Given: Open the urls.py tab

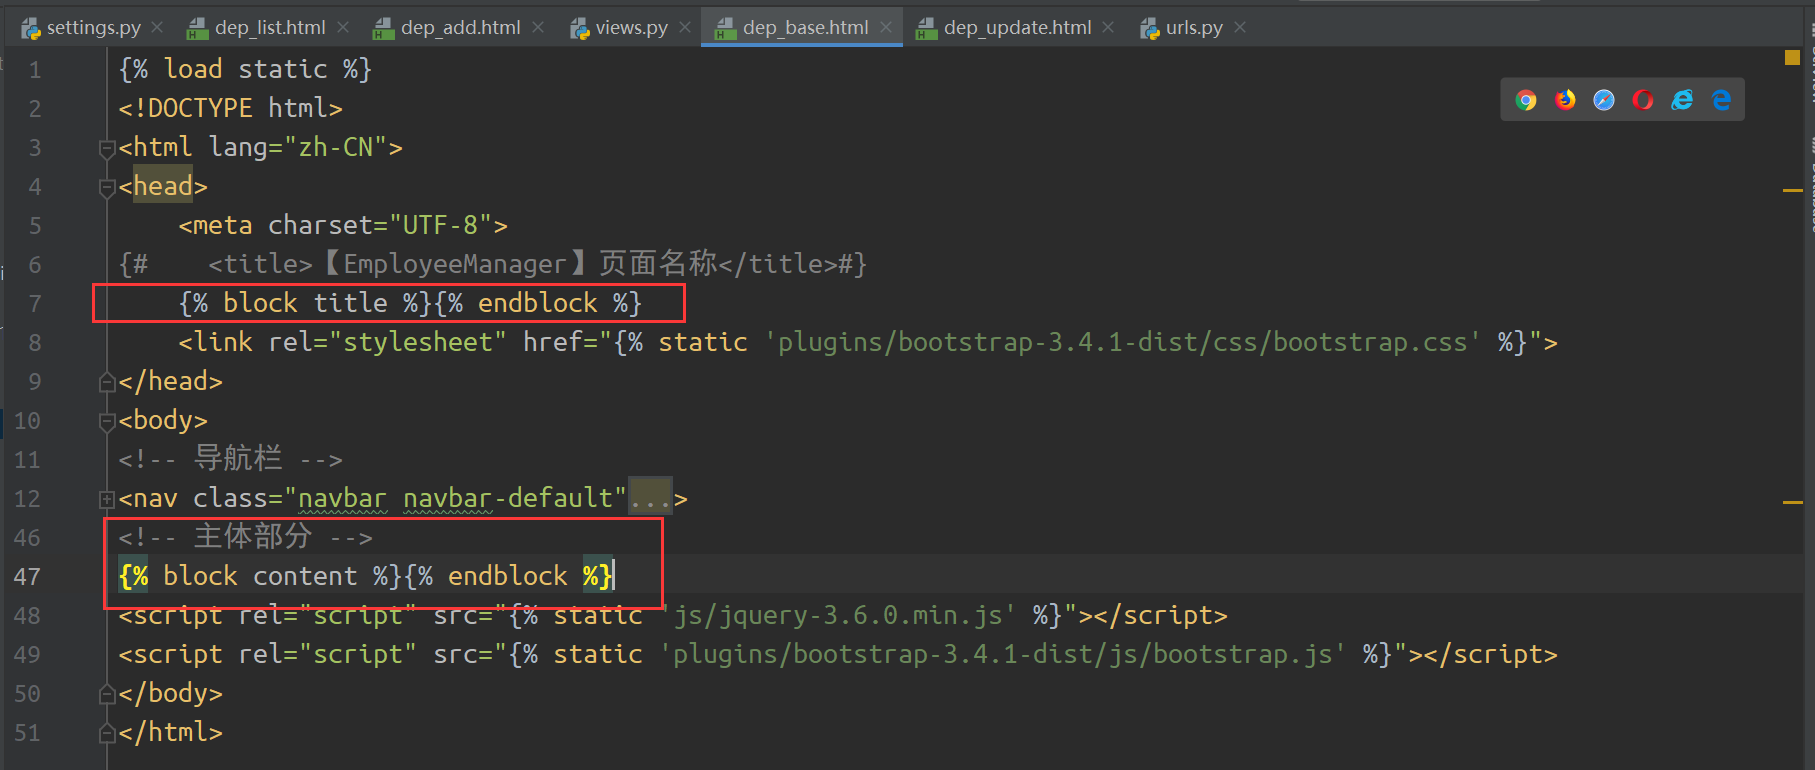Looking at the screenshot, I should point(1194,28).
